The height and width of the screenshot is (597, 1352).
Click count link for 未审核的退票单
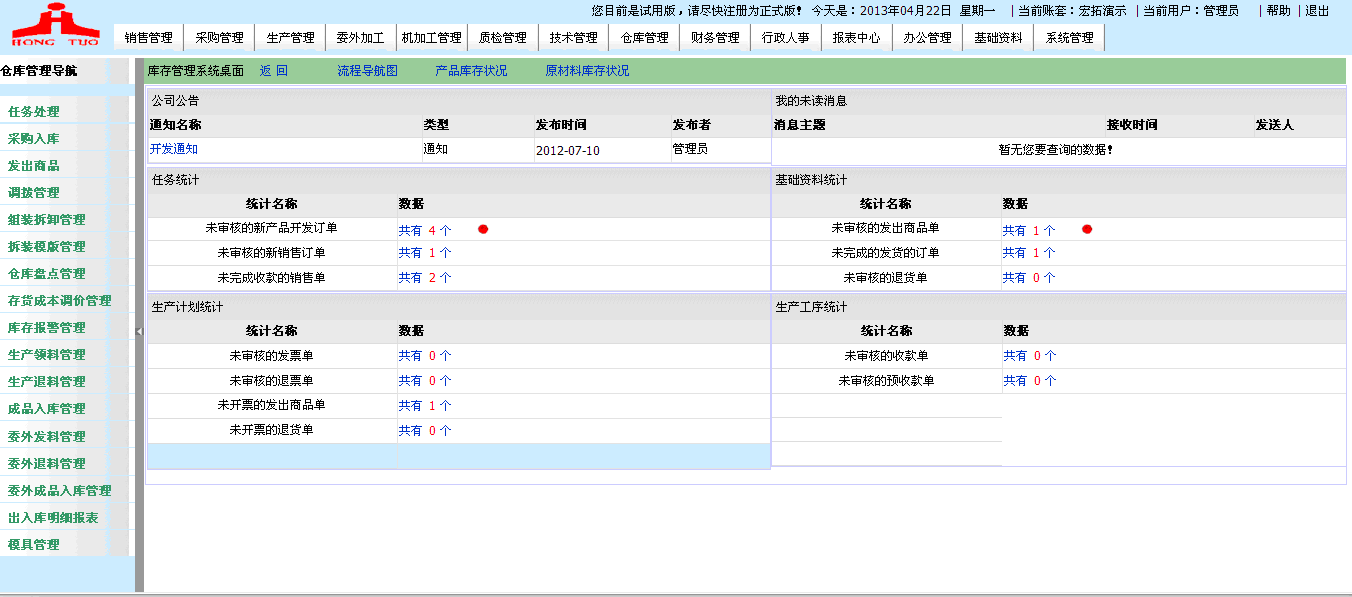[425, 381]
